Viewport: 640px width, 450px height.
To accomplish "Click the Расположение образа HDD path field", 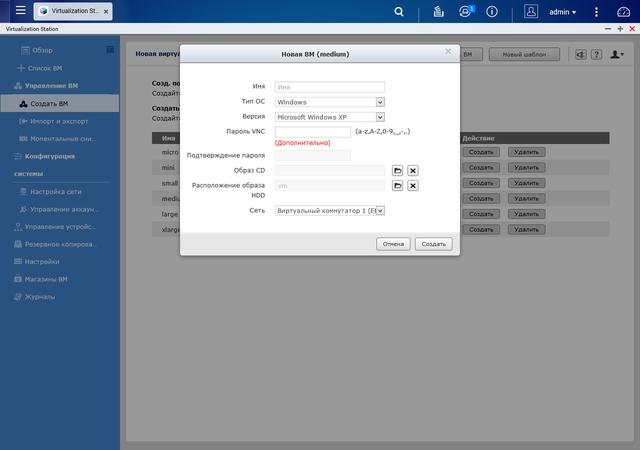I will pyautogui.click(x=329, y=186).
